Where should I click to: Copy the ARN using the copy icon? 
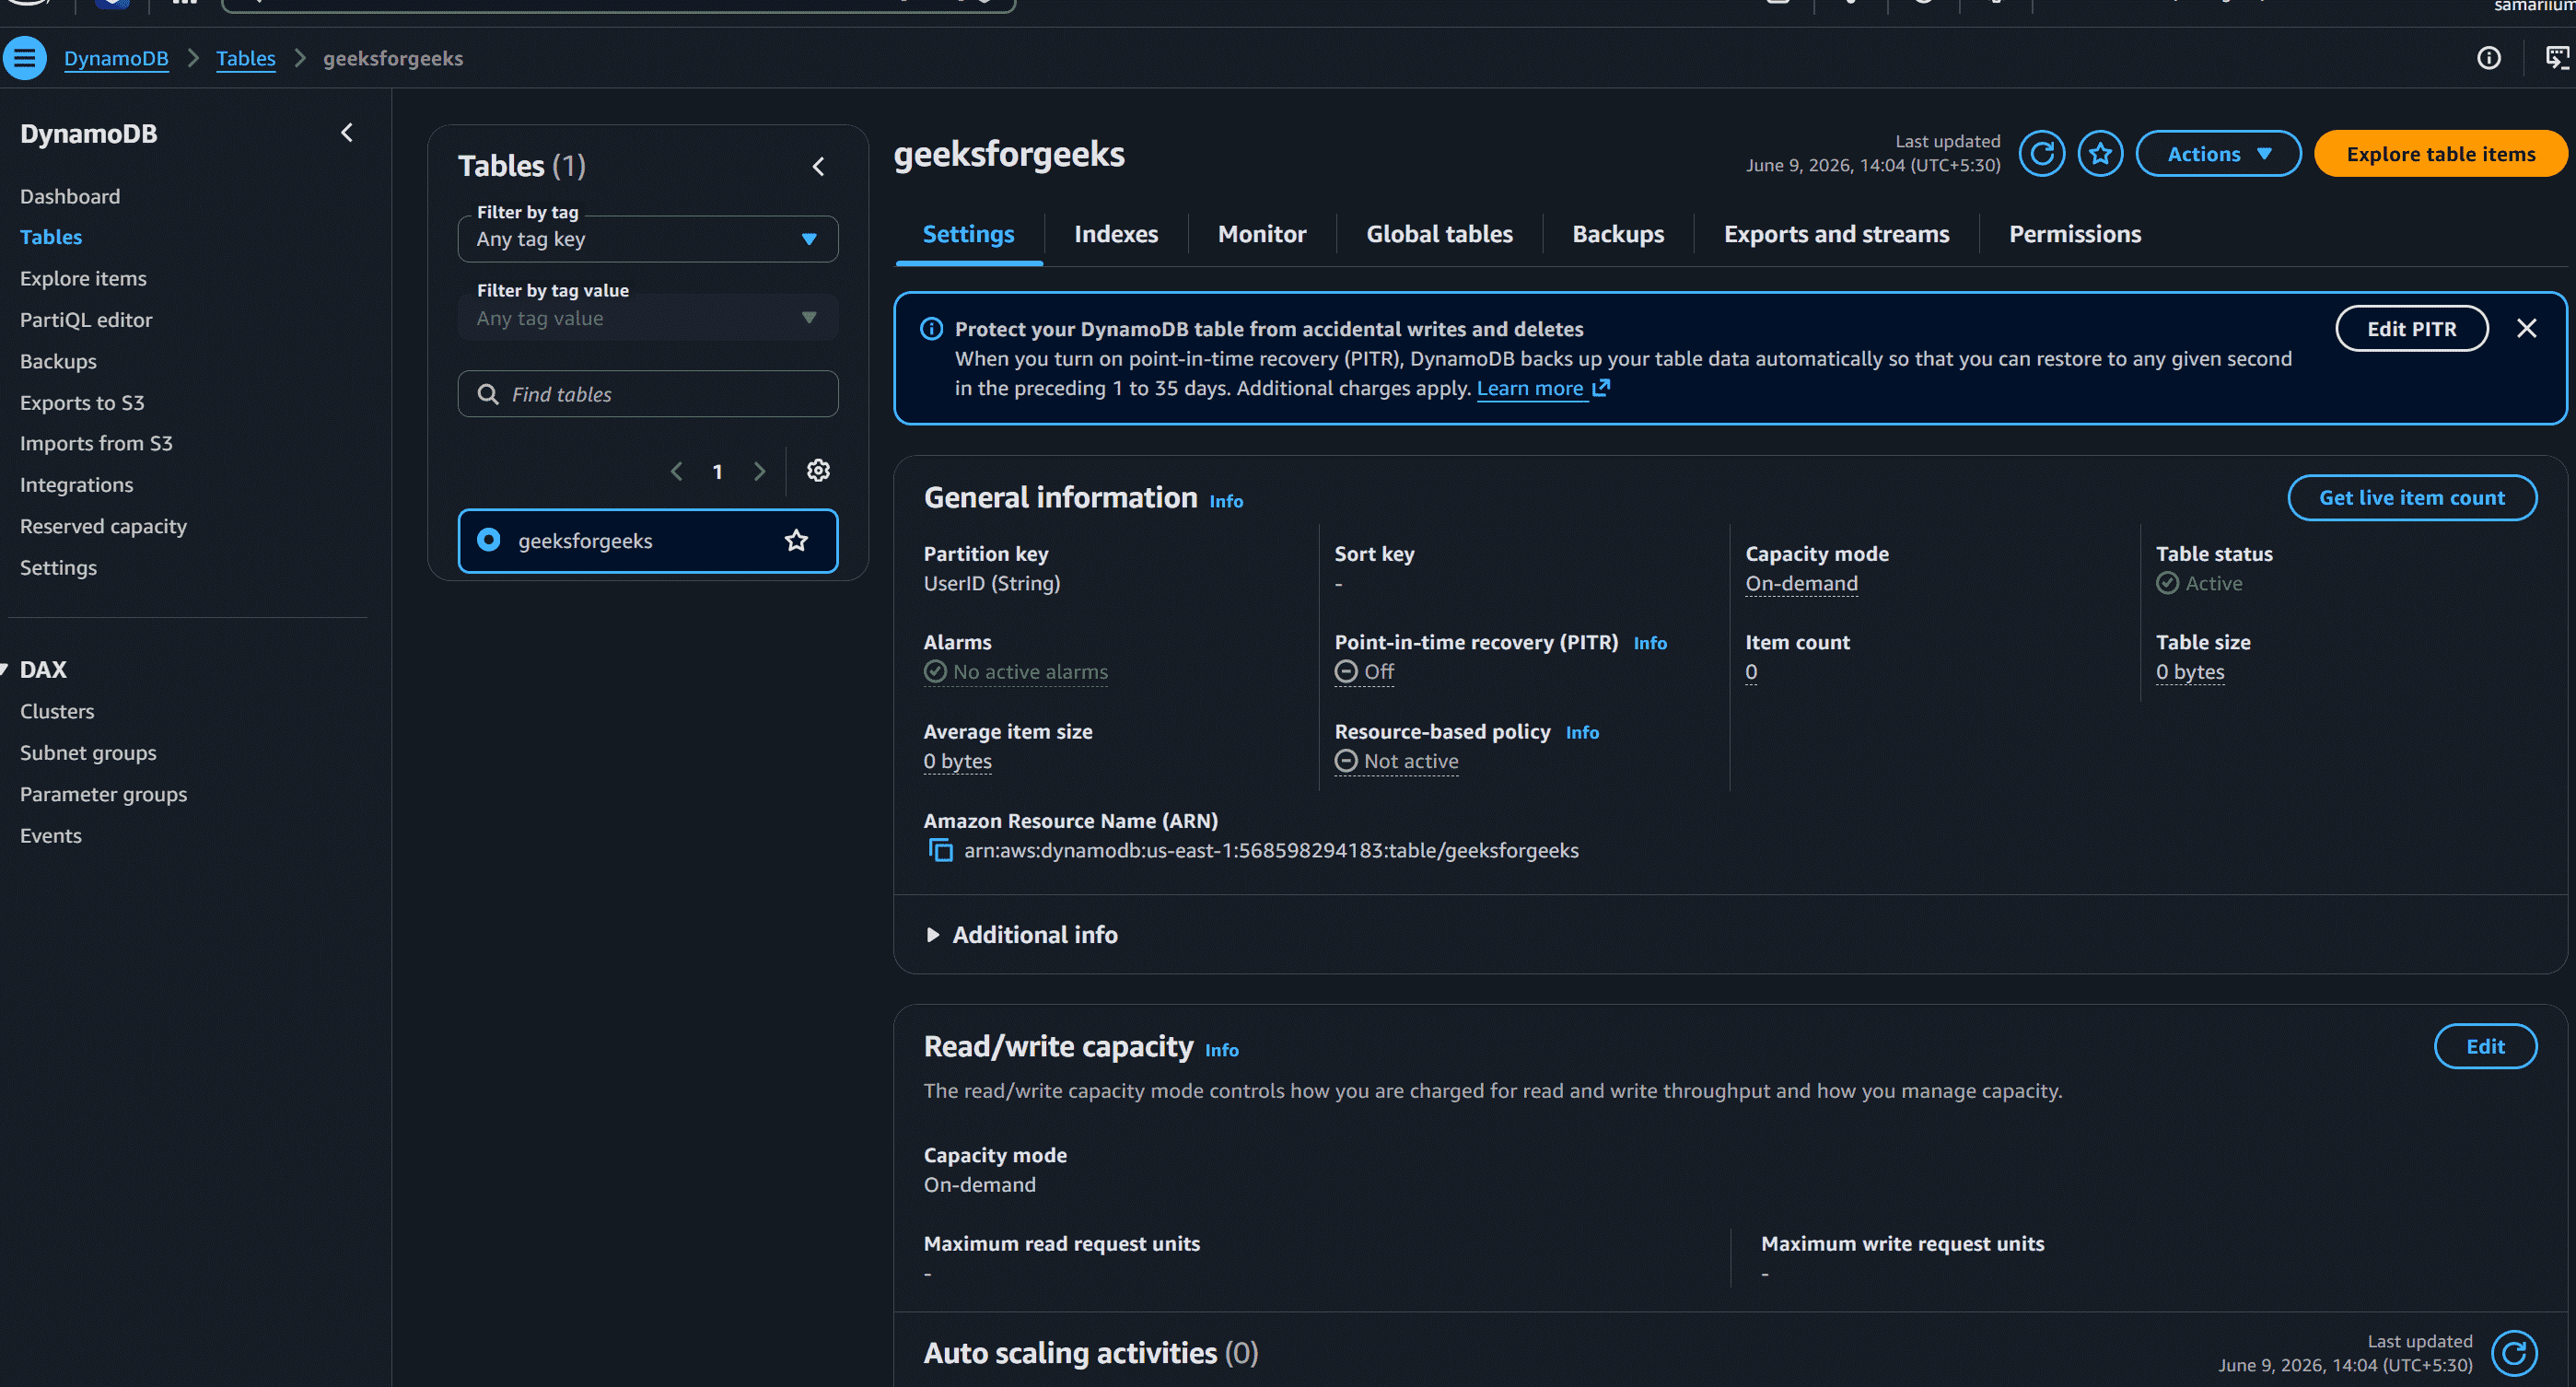[940, 850]
